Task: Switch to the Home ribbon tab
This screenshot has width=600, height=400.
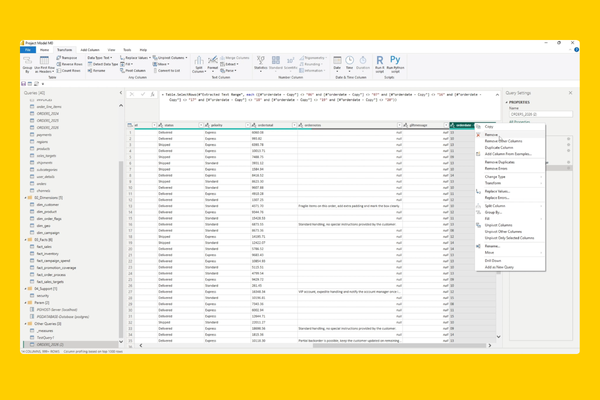Action: point(45,50)
